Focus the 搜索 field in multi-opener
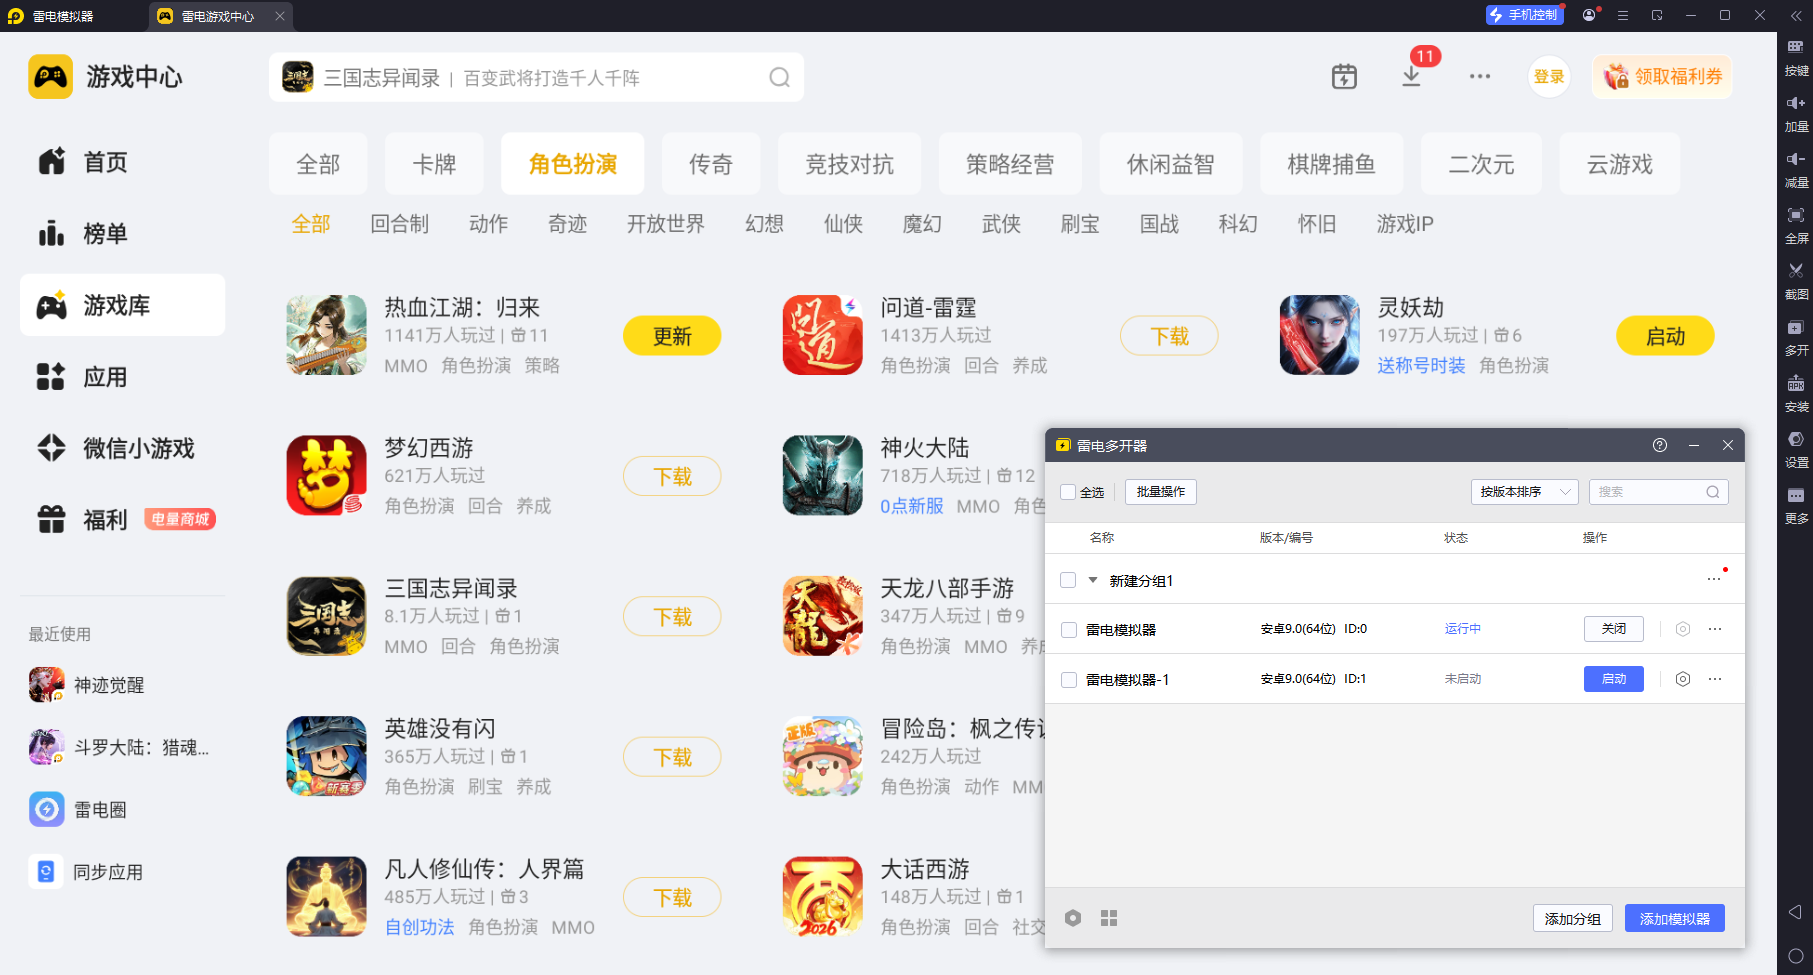1813x975 pixels. 1658,492
